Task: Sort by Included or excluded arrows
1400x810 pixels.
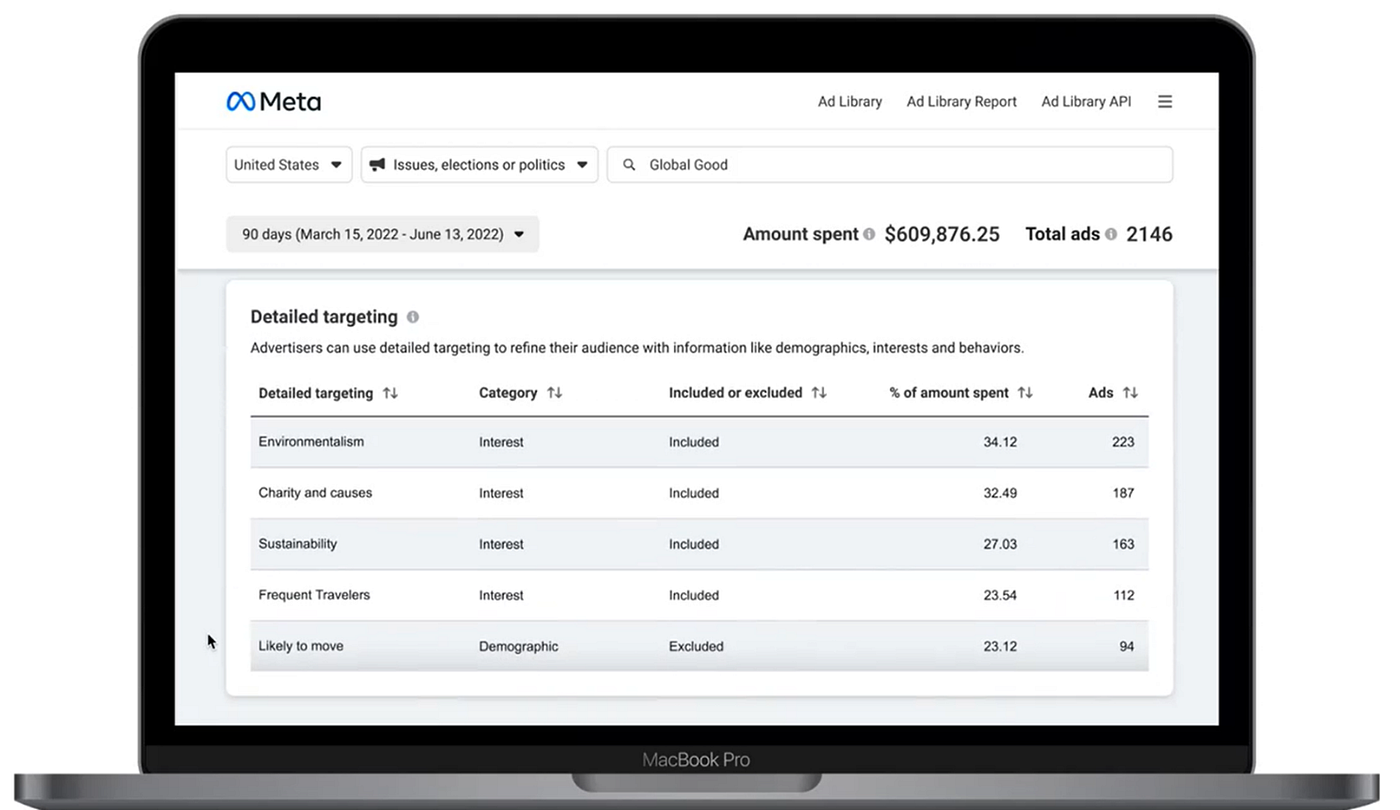Action: tap(819, 393)
